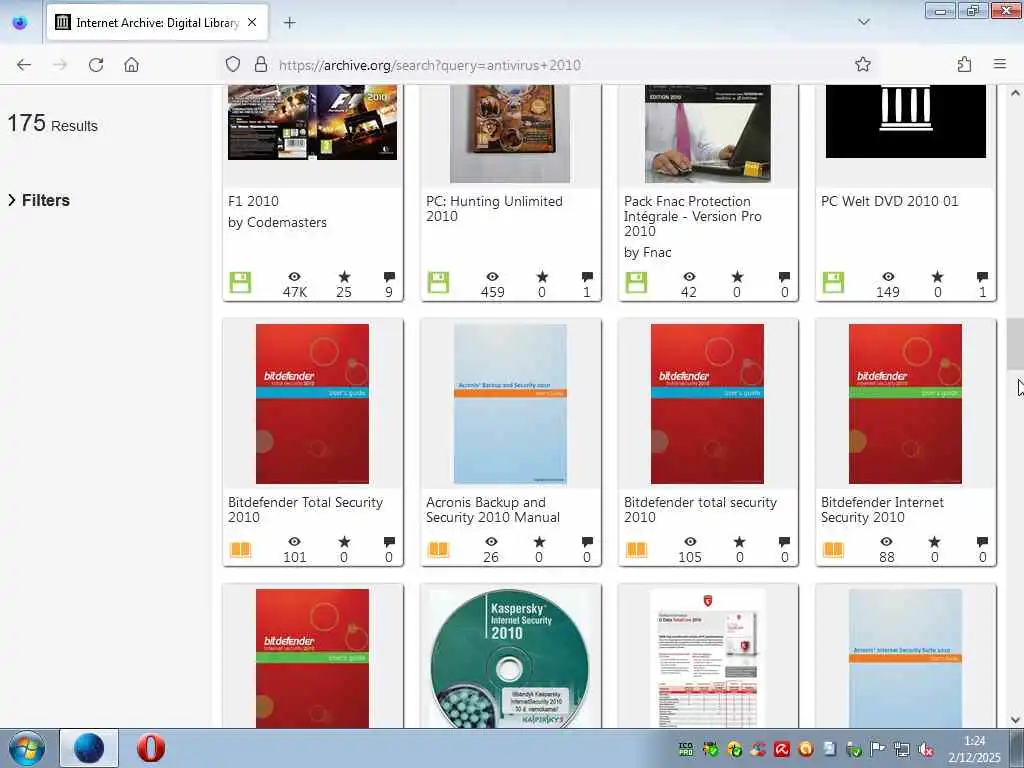Reload the page with the refresh icon

96,65
